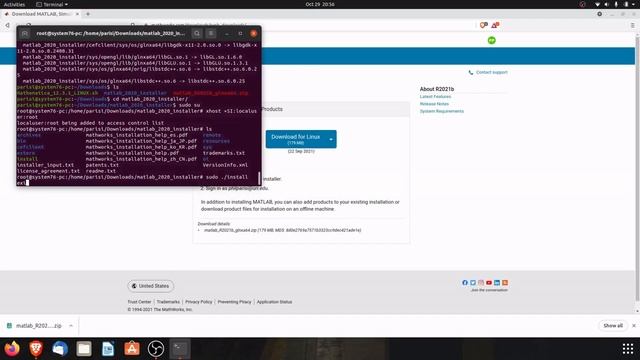Open the network status indicator

point(598,4)
